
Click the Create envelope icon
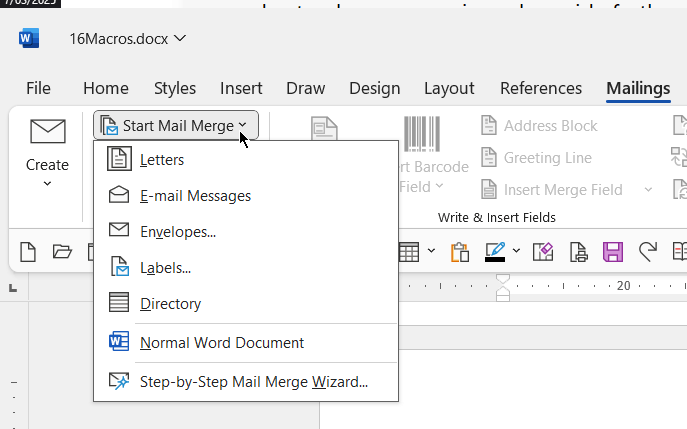point(48,131)
